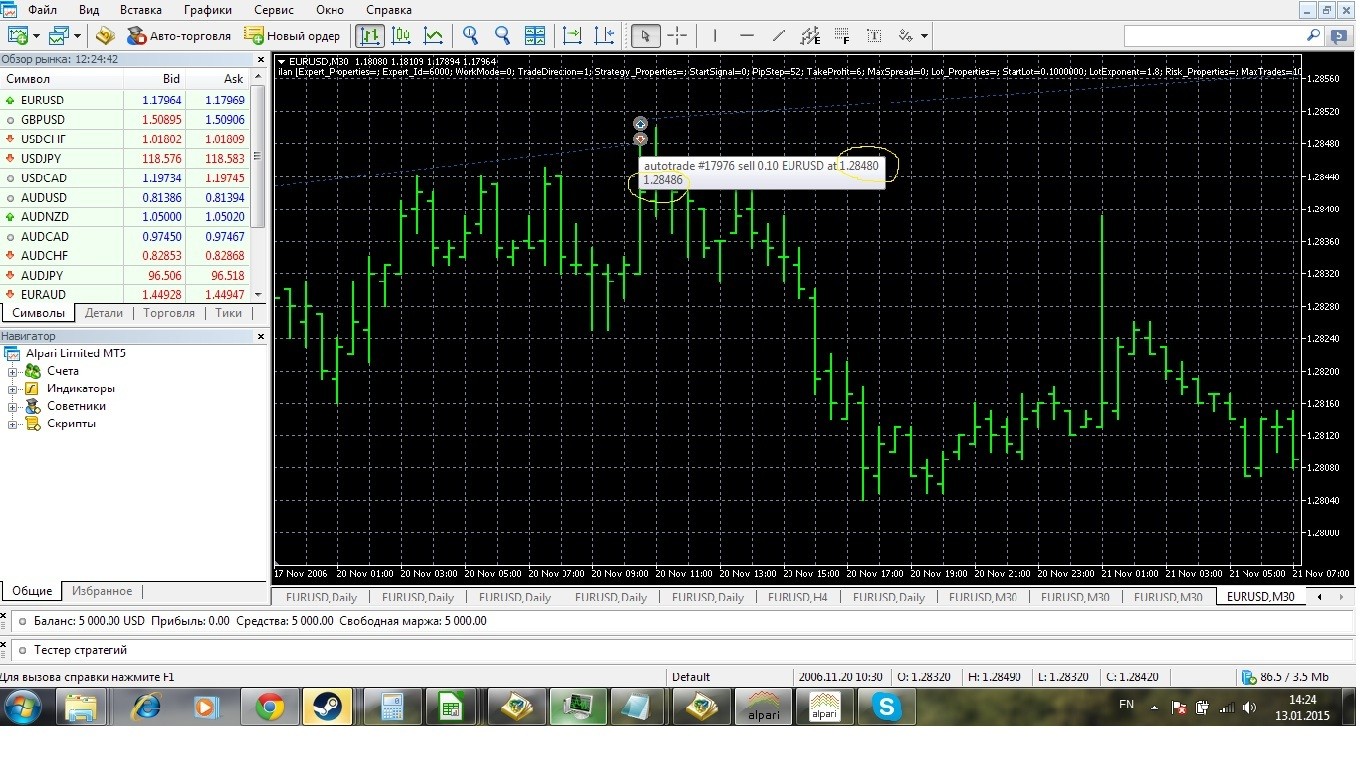Click the magnifier search icon
Image resolution: width=1366 pixels, height=768 pixels.
tap(1314, 36)
